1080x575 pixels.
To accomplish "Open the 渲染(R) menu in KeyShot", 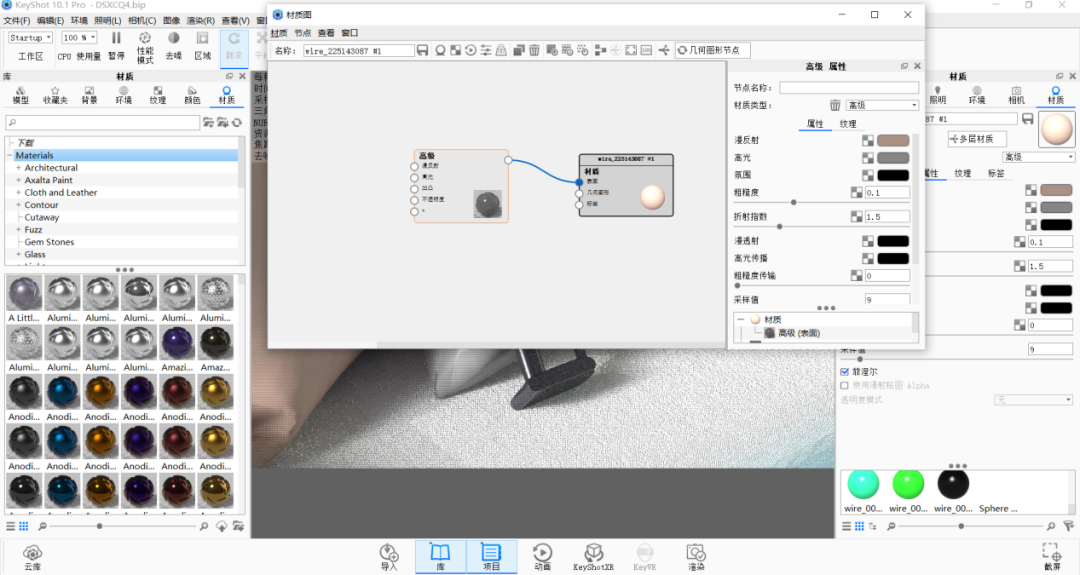I will [200, 21].
